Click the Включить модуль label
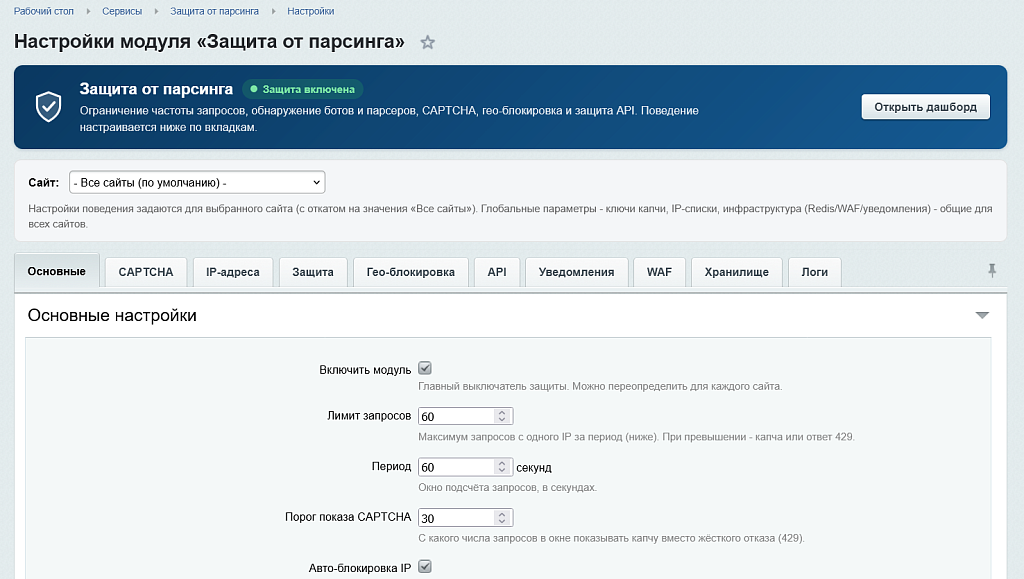The image size is (1024, 579). pyautogui.click(x=365, y=369)
